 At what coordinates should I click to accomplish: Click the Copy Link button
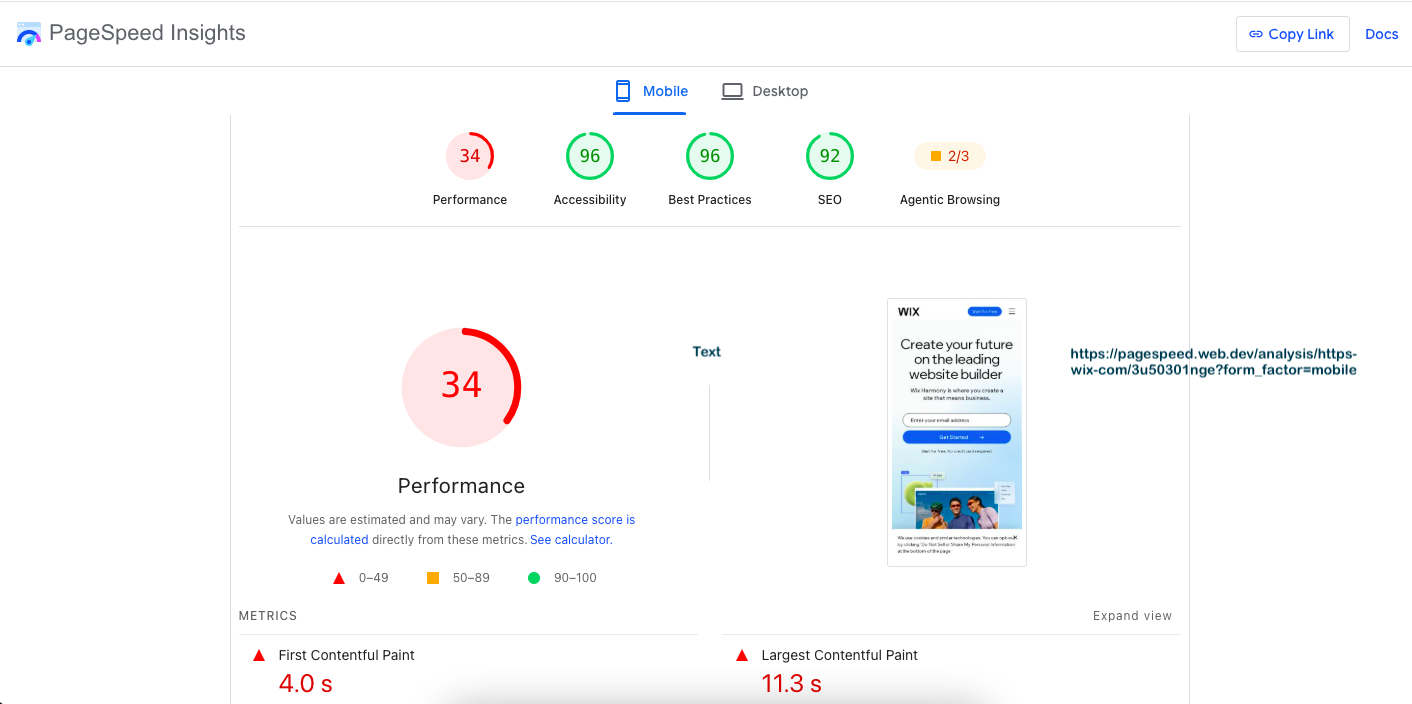pos(1292,34)
